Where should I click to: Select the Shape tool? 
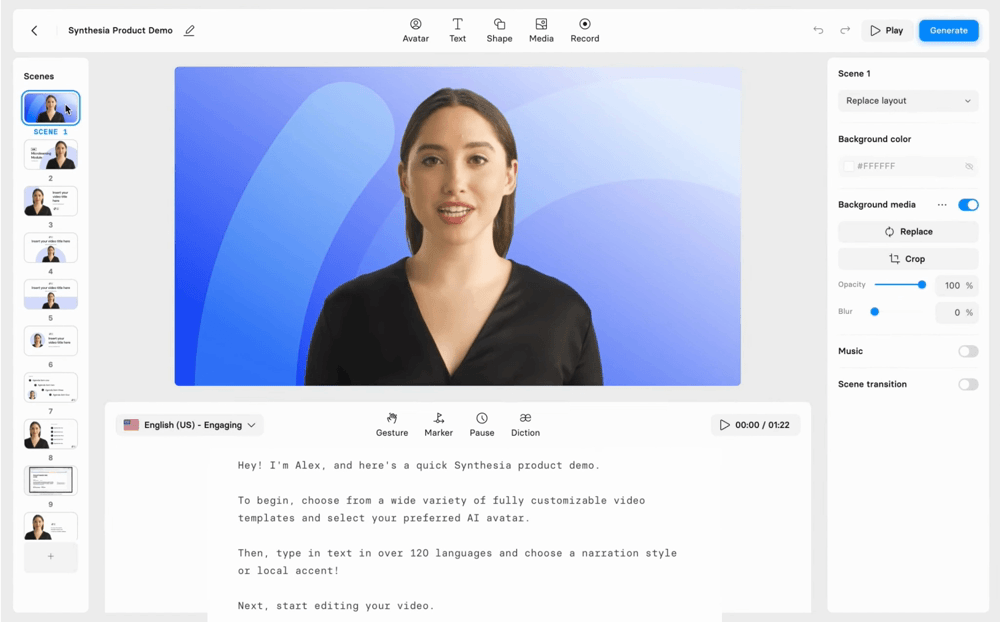pos(499,30)
